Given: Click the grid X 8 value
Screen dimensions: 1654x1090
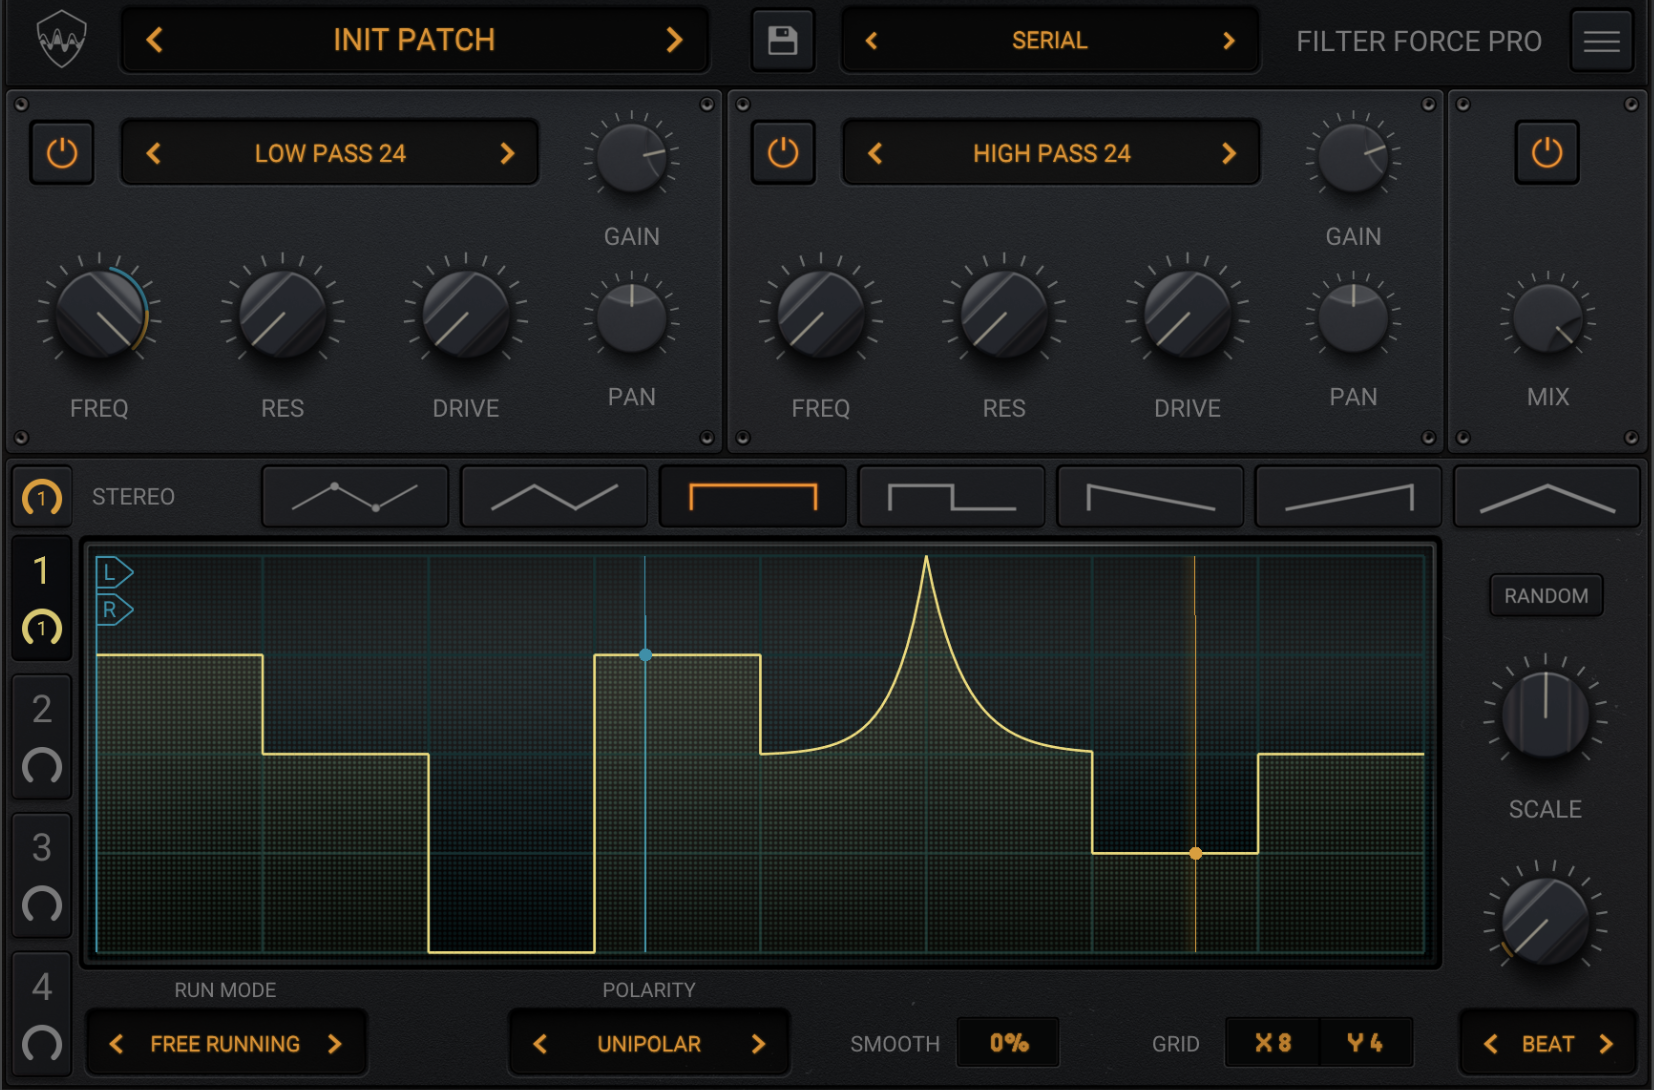Looking at the screenshot, I should (x=1273, y=1043).
